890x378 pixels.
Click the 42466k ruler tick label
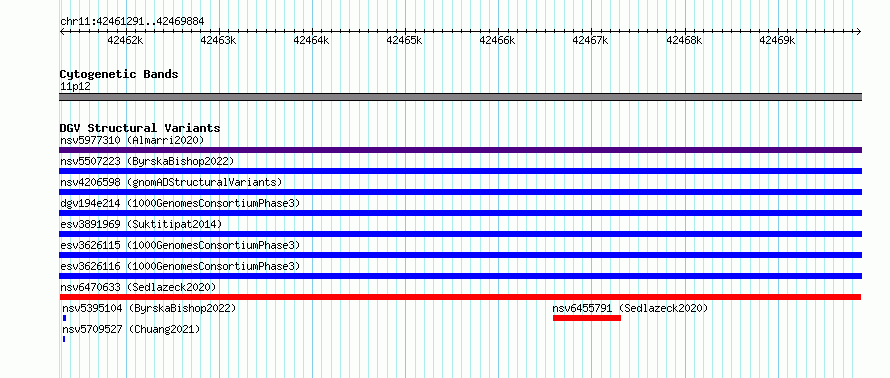point(497,40)
